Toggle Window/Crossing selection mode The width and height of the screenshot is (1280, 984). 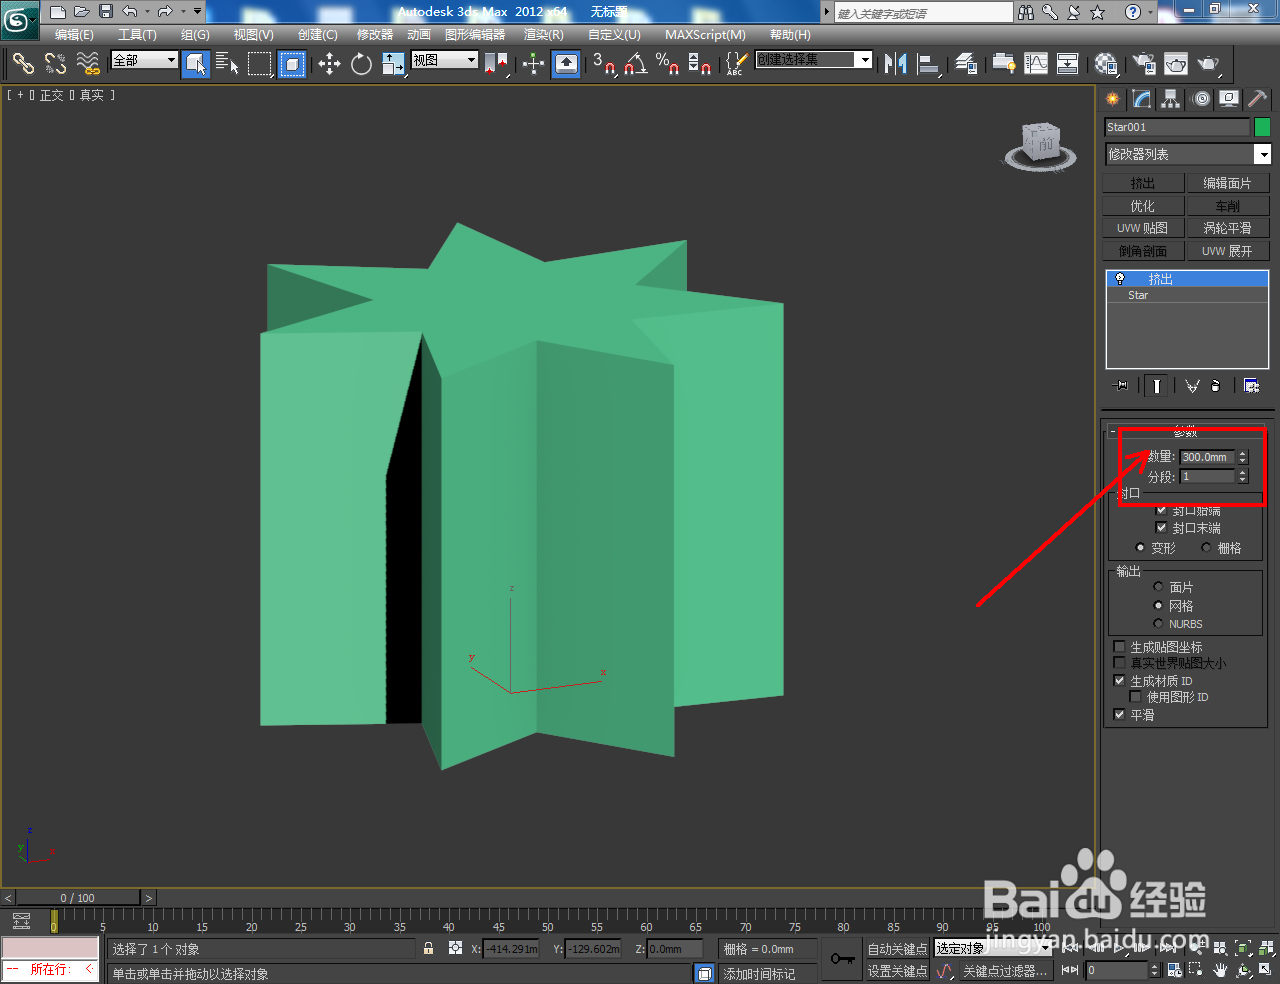[x=292, y=63]
